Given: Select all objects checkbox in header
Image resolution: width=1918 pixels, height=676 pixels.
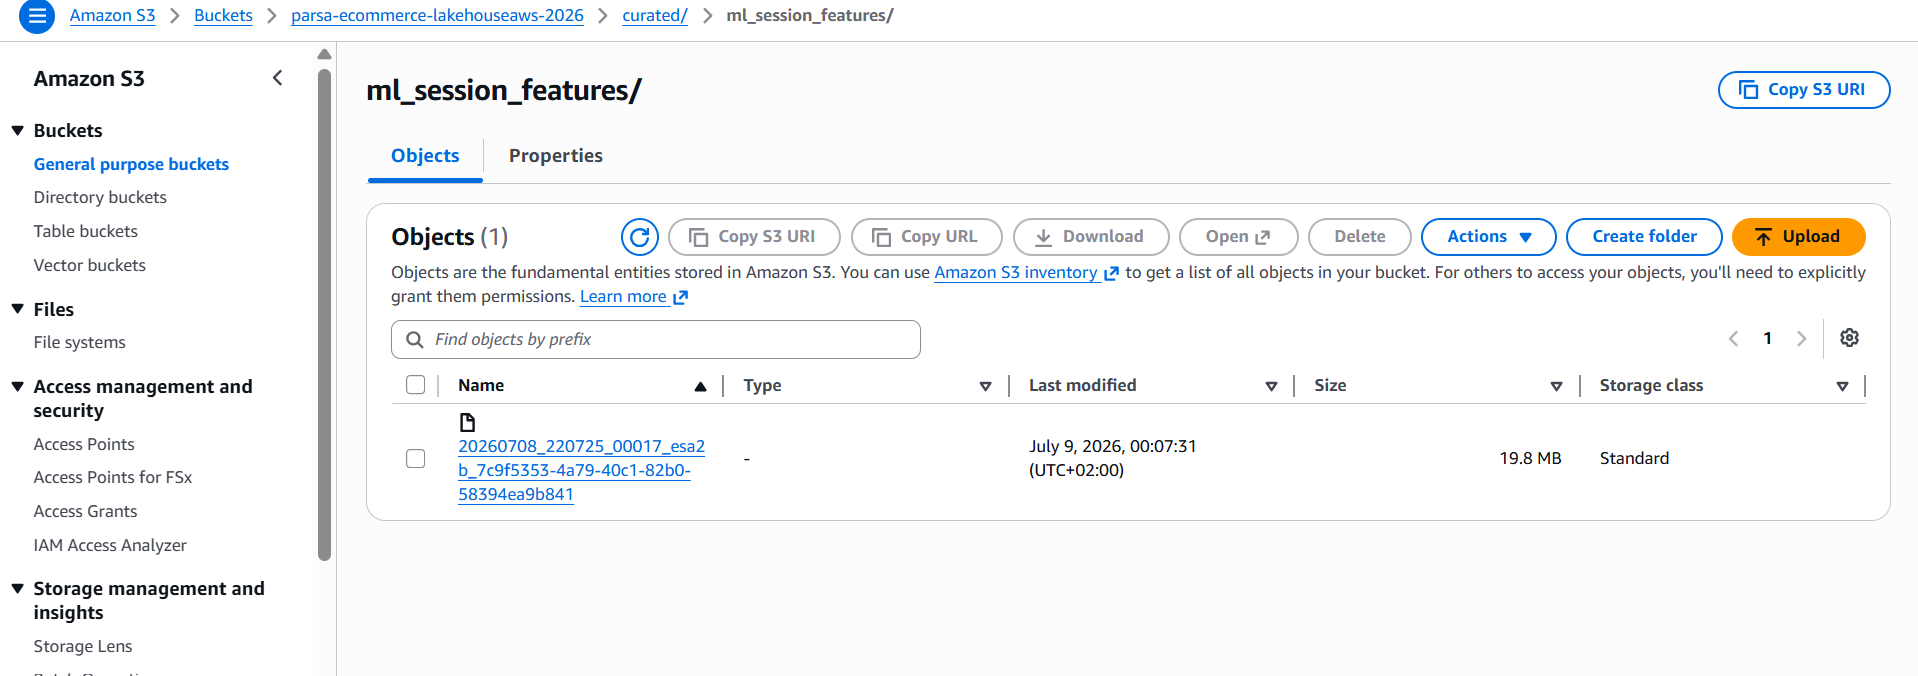Looking at the screenshot, I should point(416,385).
